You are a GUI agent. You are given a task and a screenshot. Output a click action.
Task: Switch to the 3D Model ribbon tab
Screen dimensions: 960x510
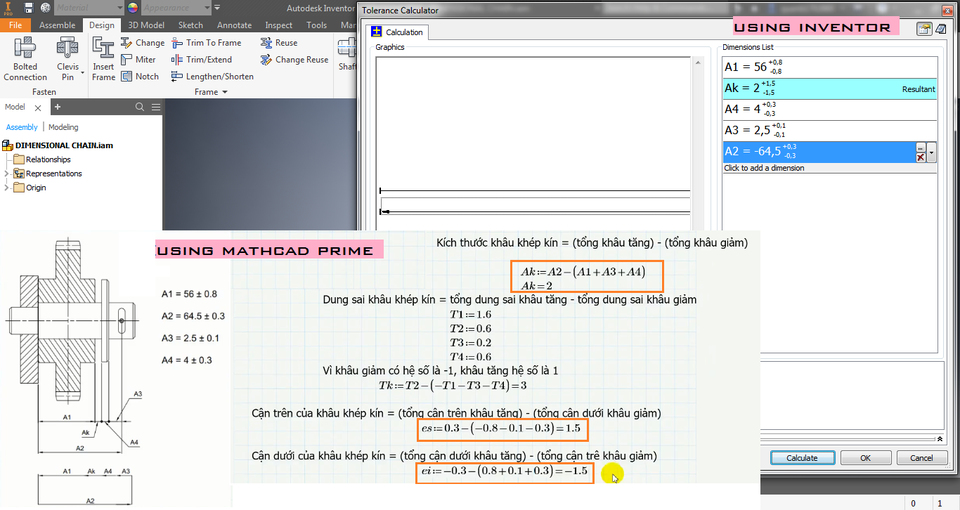click(x=147, y=25)
